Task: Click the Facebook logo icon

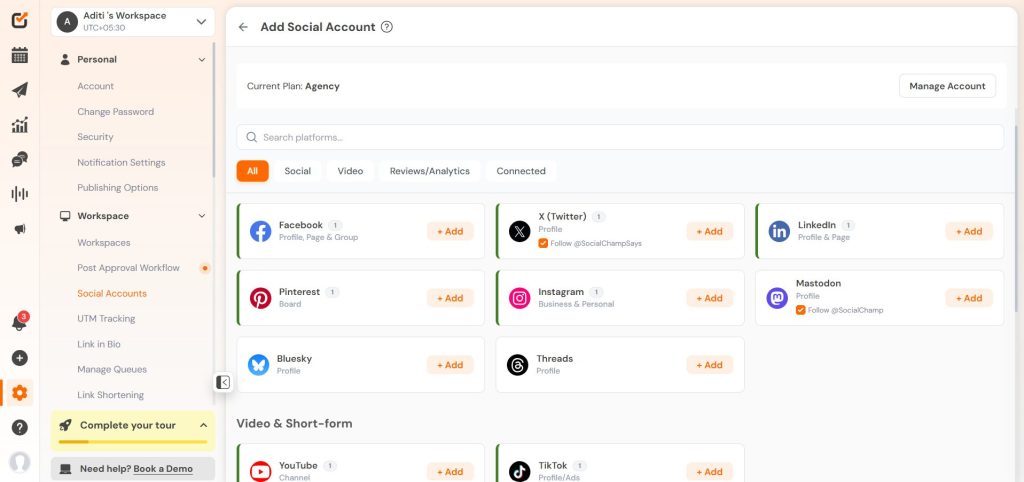Action: click(261, 231)
